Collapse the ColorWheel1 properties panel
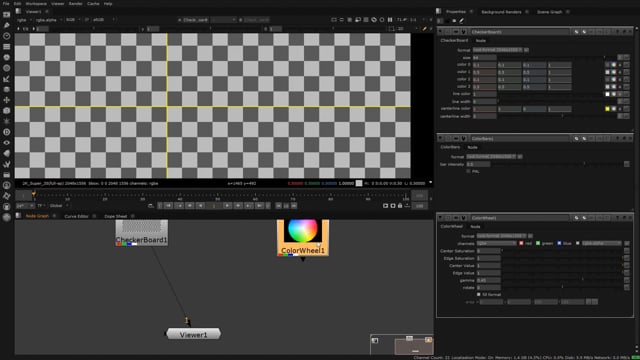This screenshot has width=640, height=360. (440, 218)
